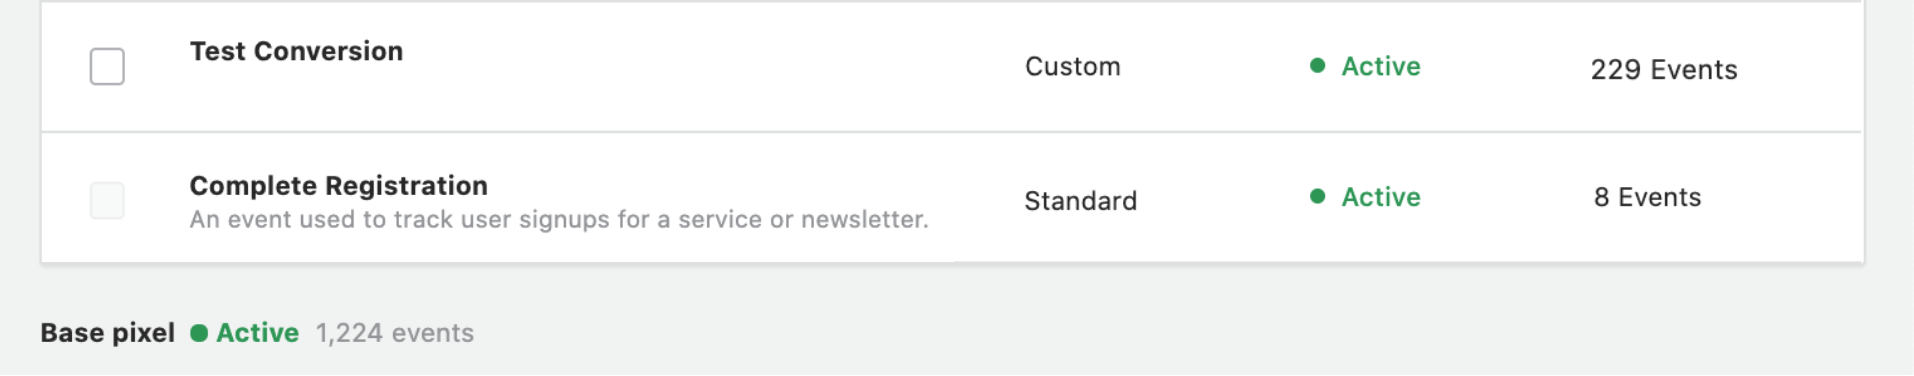Click Active status text for Test Conversion
Viewport: 1914px width, 376px height.
pos(1380,66)
